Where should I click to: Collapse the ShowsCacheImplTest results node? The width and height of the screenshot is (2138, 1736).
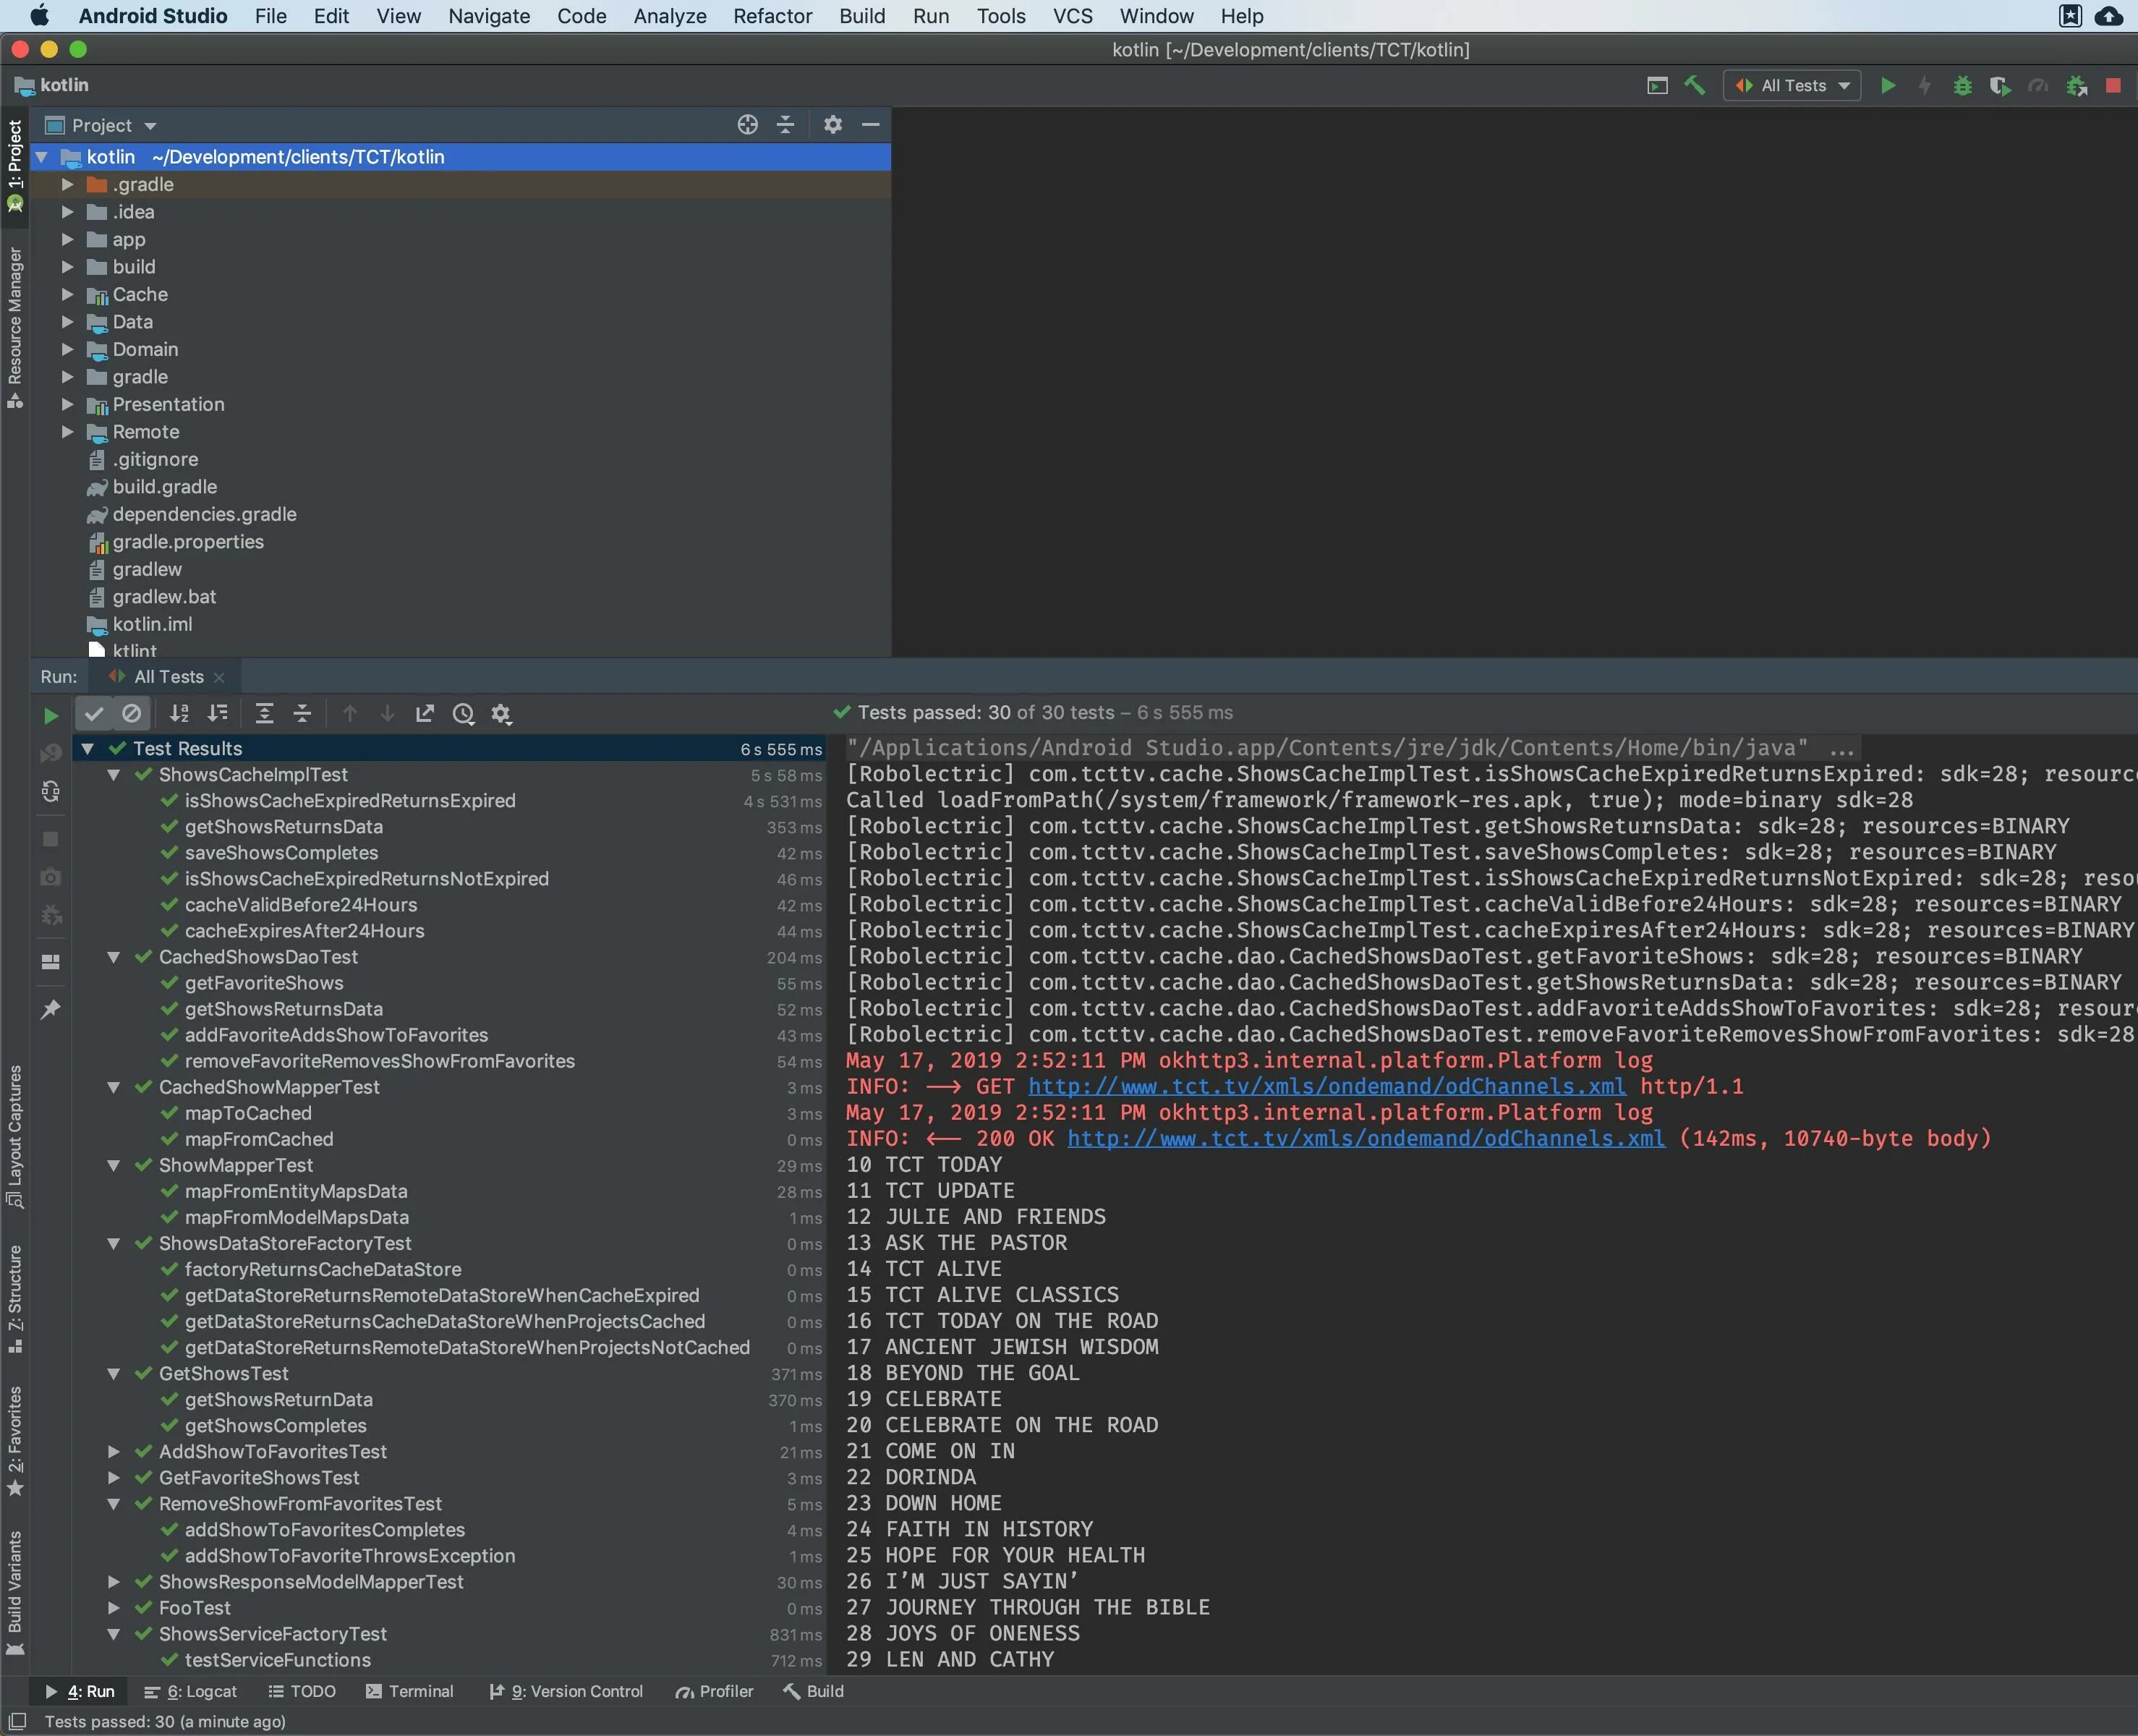[x=113, y=775]
